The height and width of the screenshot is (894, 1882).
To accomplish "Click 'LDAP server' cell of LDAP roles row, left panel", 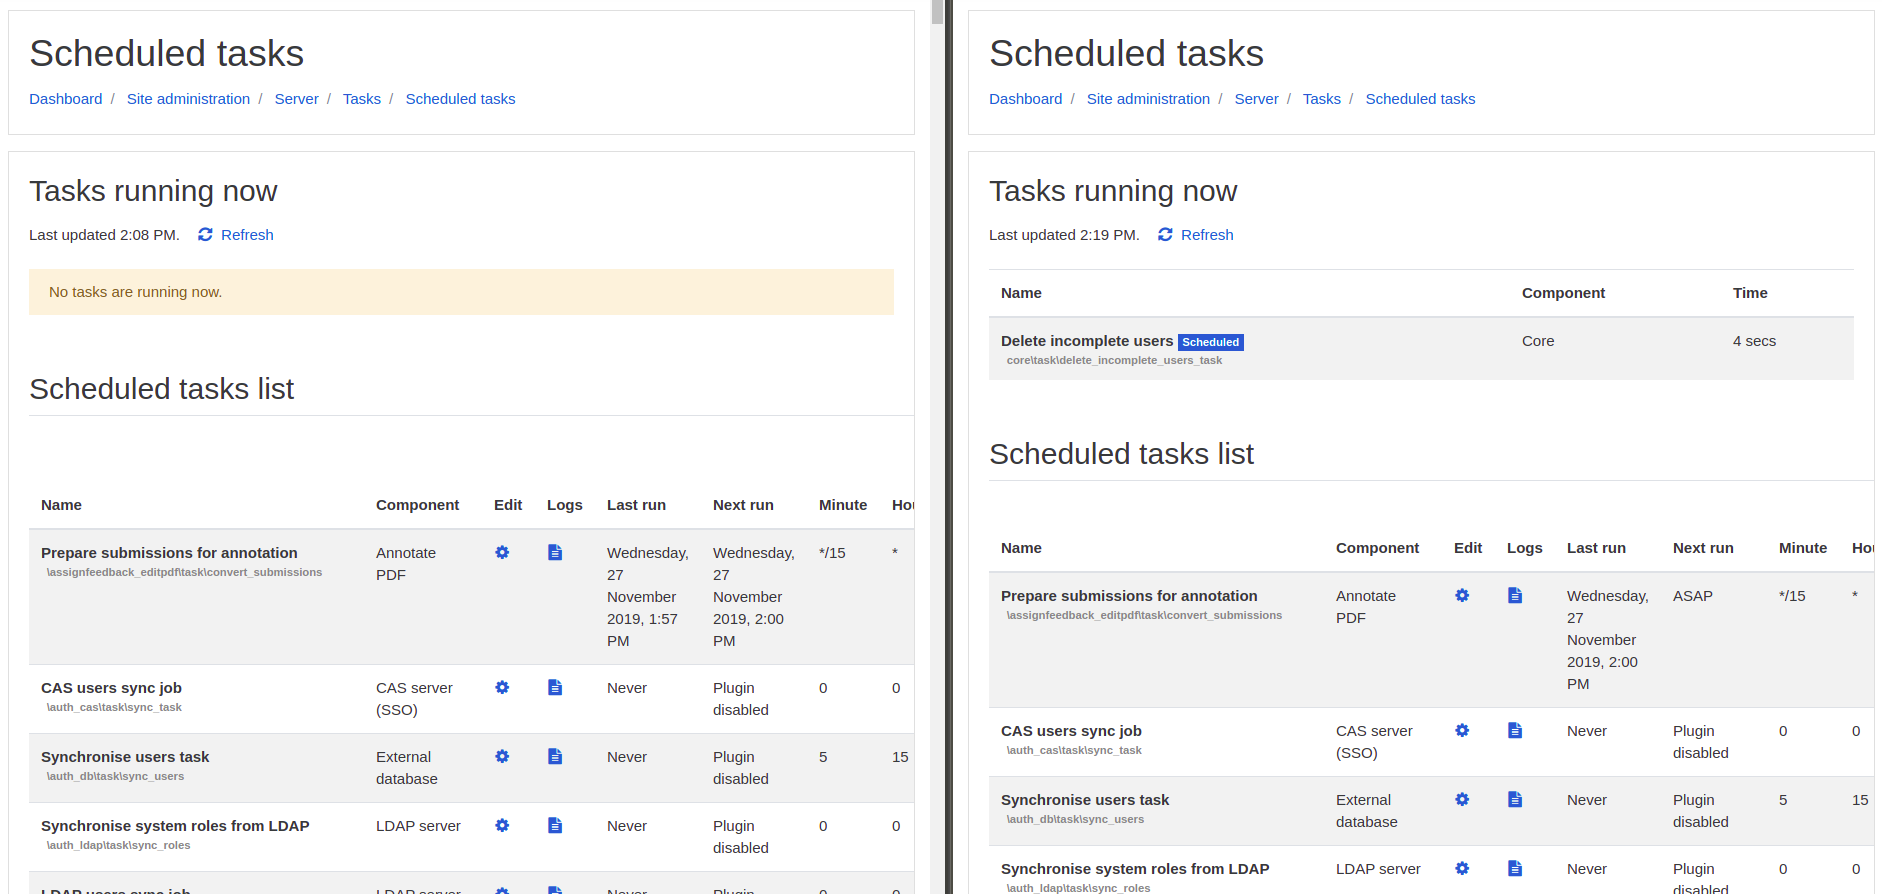I will pyautogui.click(x=418, y=826).
